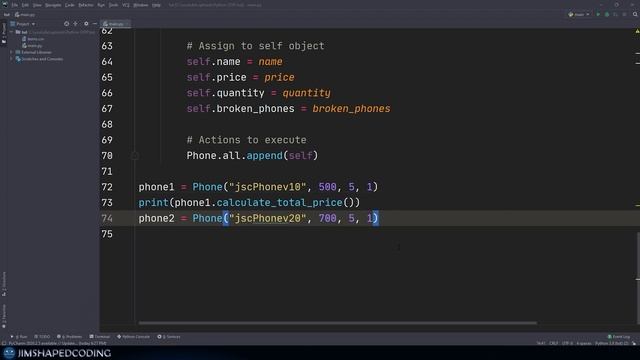This screenshot has width=640, height=360.
Task: Open the File menu
Action: point(15,5)
